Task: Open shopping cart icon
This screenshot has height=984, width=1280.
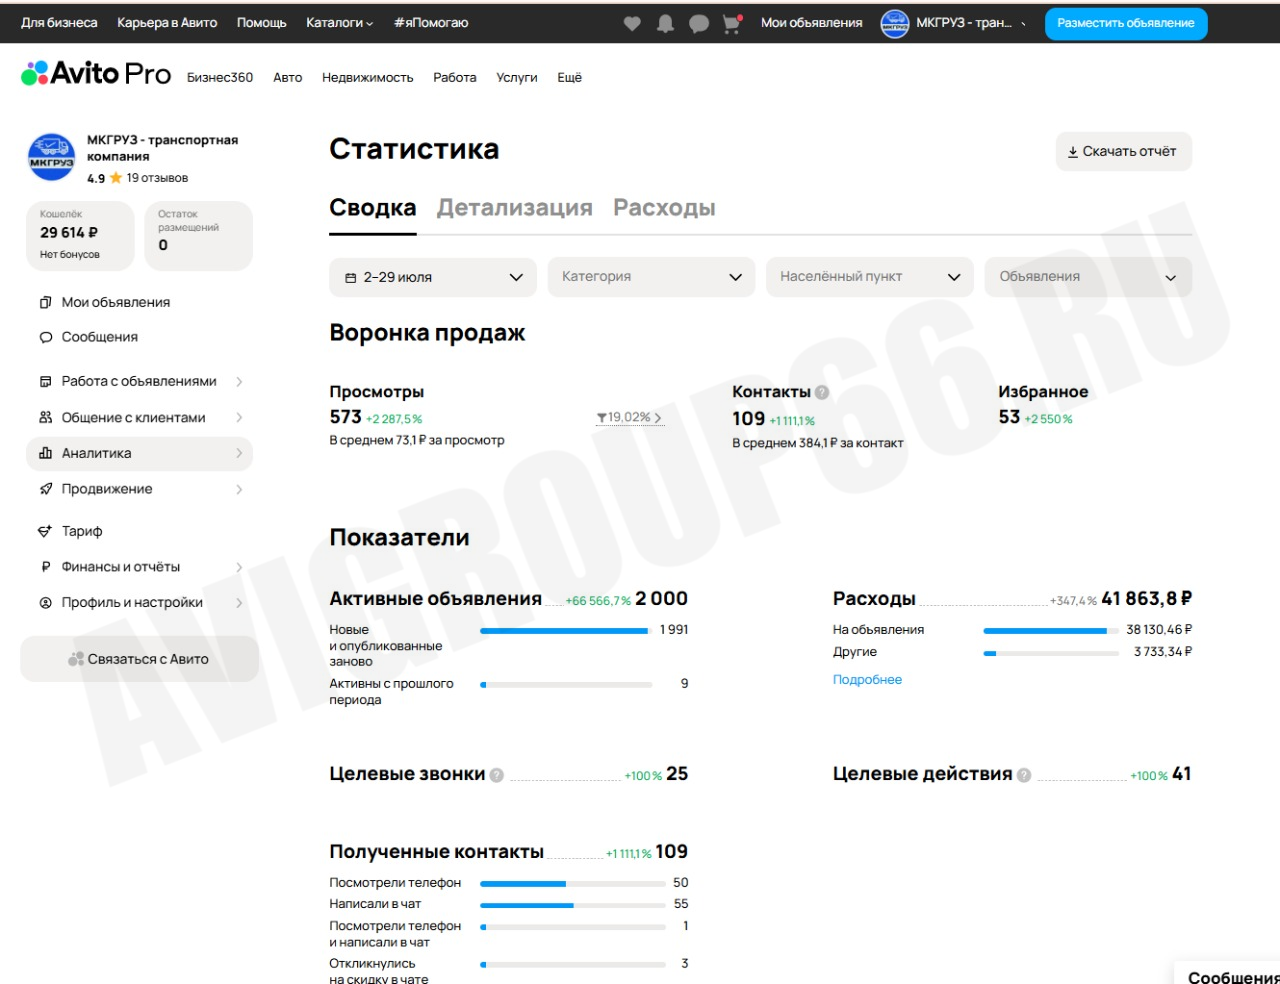Action: pyautogui.click(x=732, y=23)
